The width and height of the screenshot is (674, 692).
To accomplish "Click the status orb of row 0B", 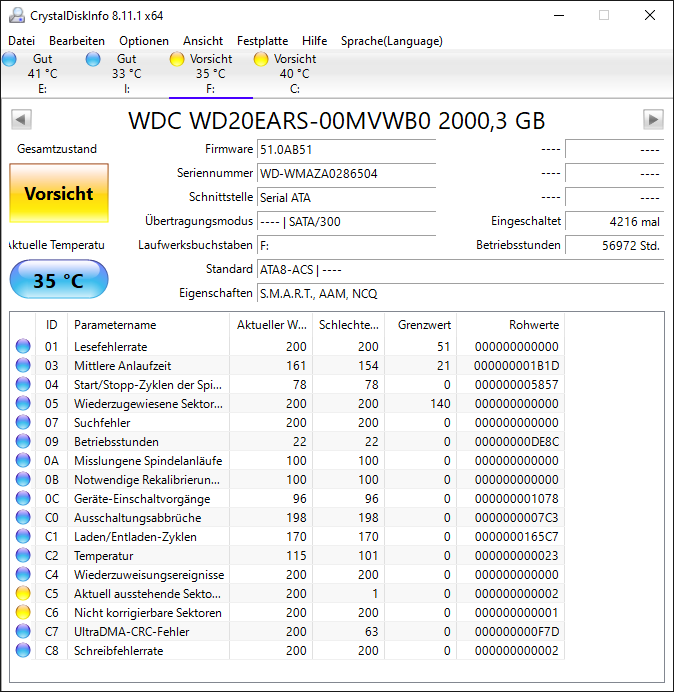I will [x=23, y=479].
